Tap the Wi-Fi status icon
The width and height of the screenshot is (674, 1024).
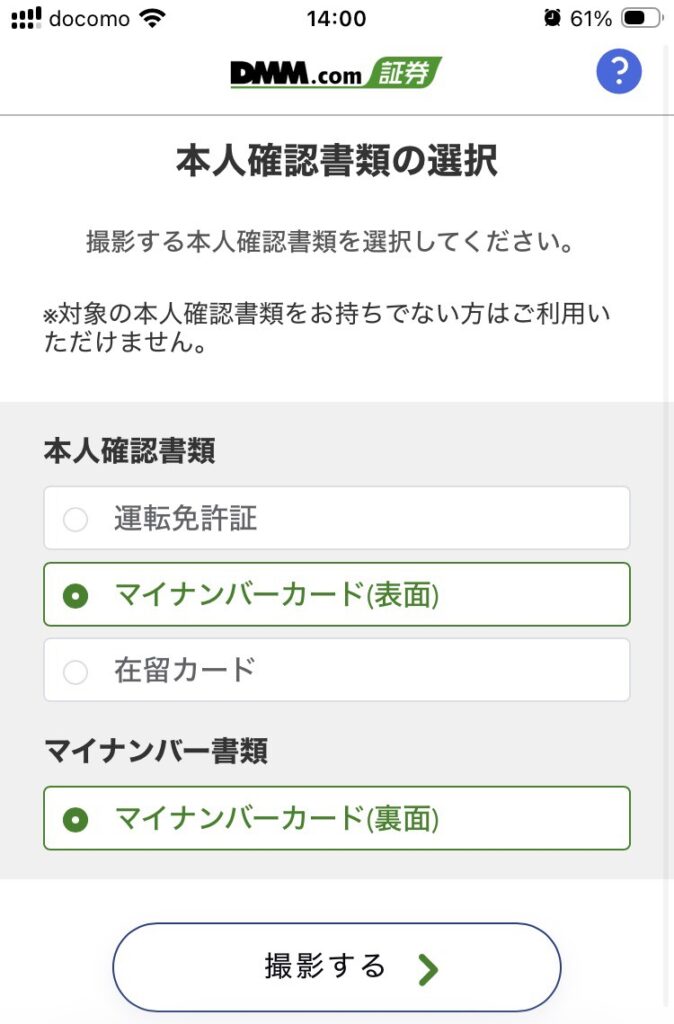pyautogui.click(x=153, y=18)
